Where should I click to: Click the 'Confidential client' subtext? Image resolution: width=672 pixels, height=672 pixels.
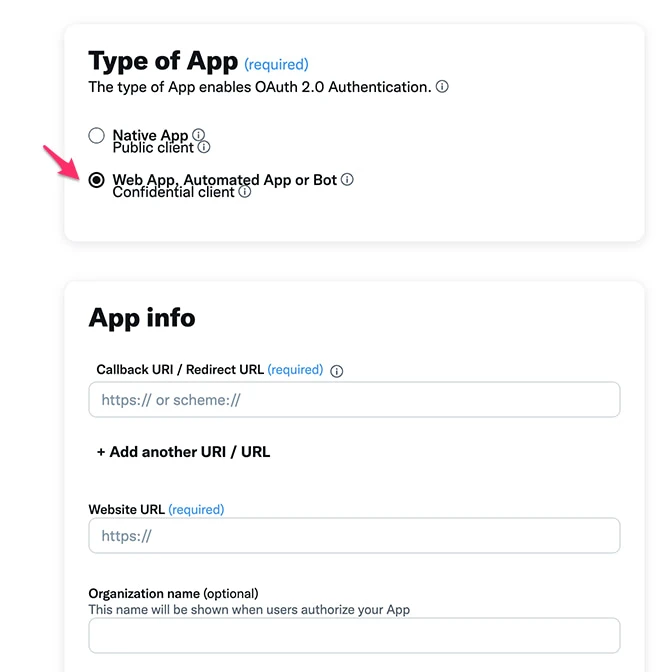(173, 192)
